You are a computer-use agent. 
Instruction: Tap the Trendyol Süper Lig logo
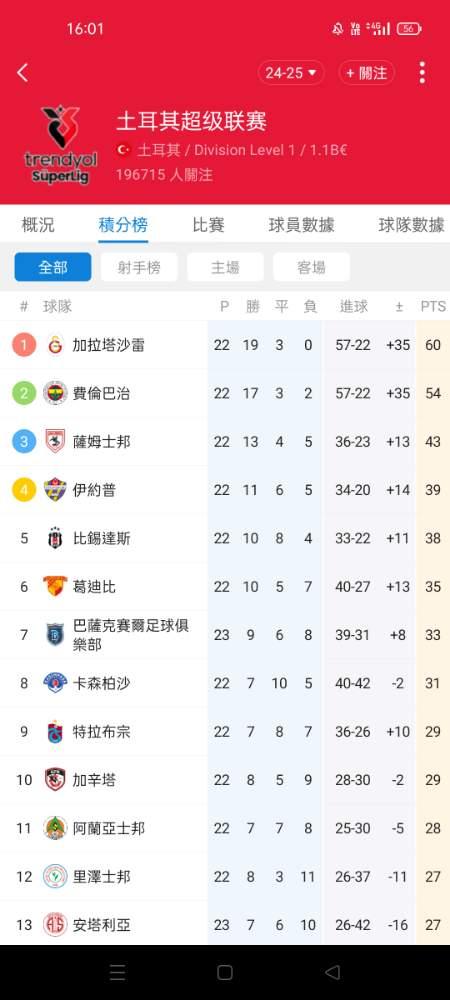61,145
